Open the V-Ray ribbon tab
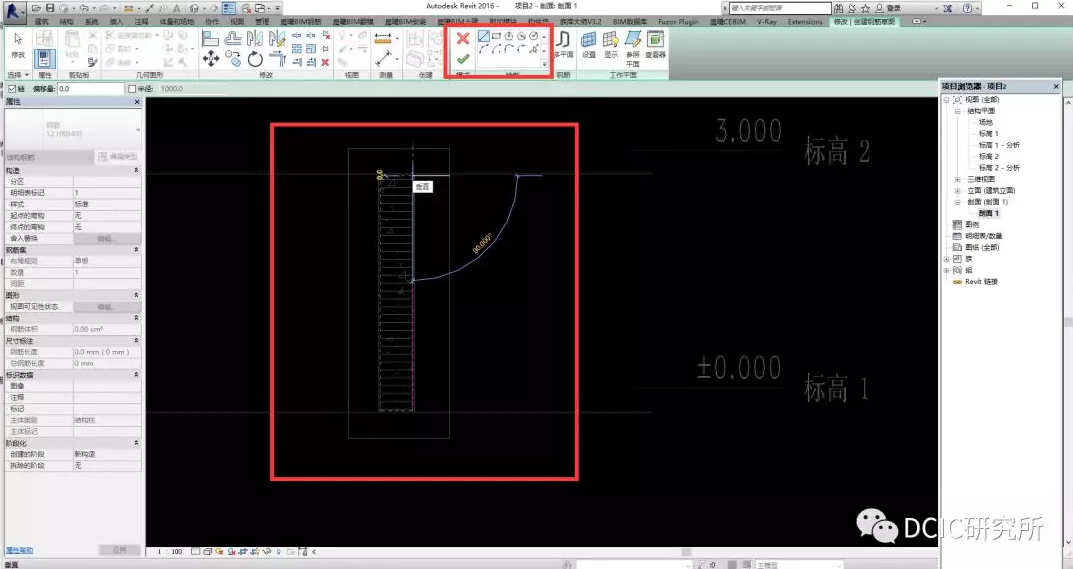Image resolution: width=1073 pixels, height=569 pixels. coord(766,22)
